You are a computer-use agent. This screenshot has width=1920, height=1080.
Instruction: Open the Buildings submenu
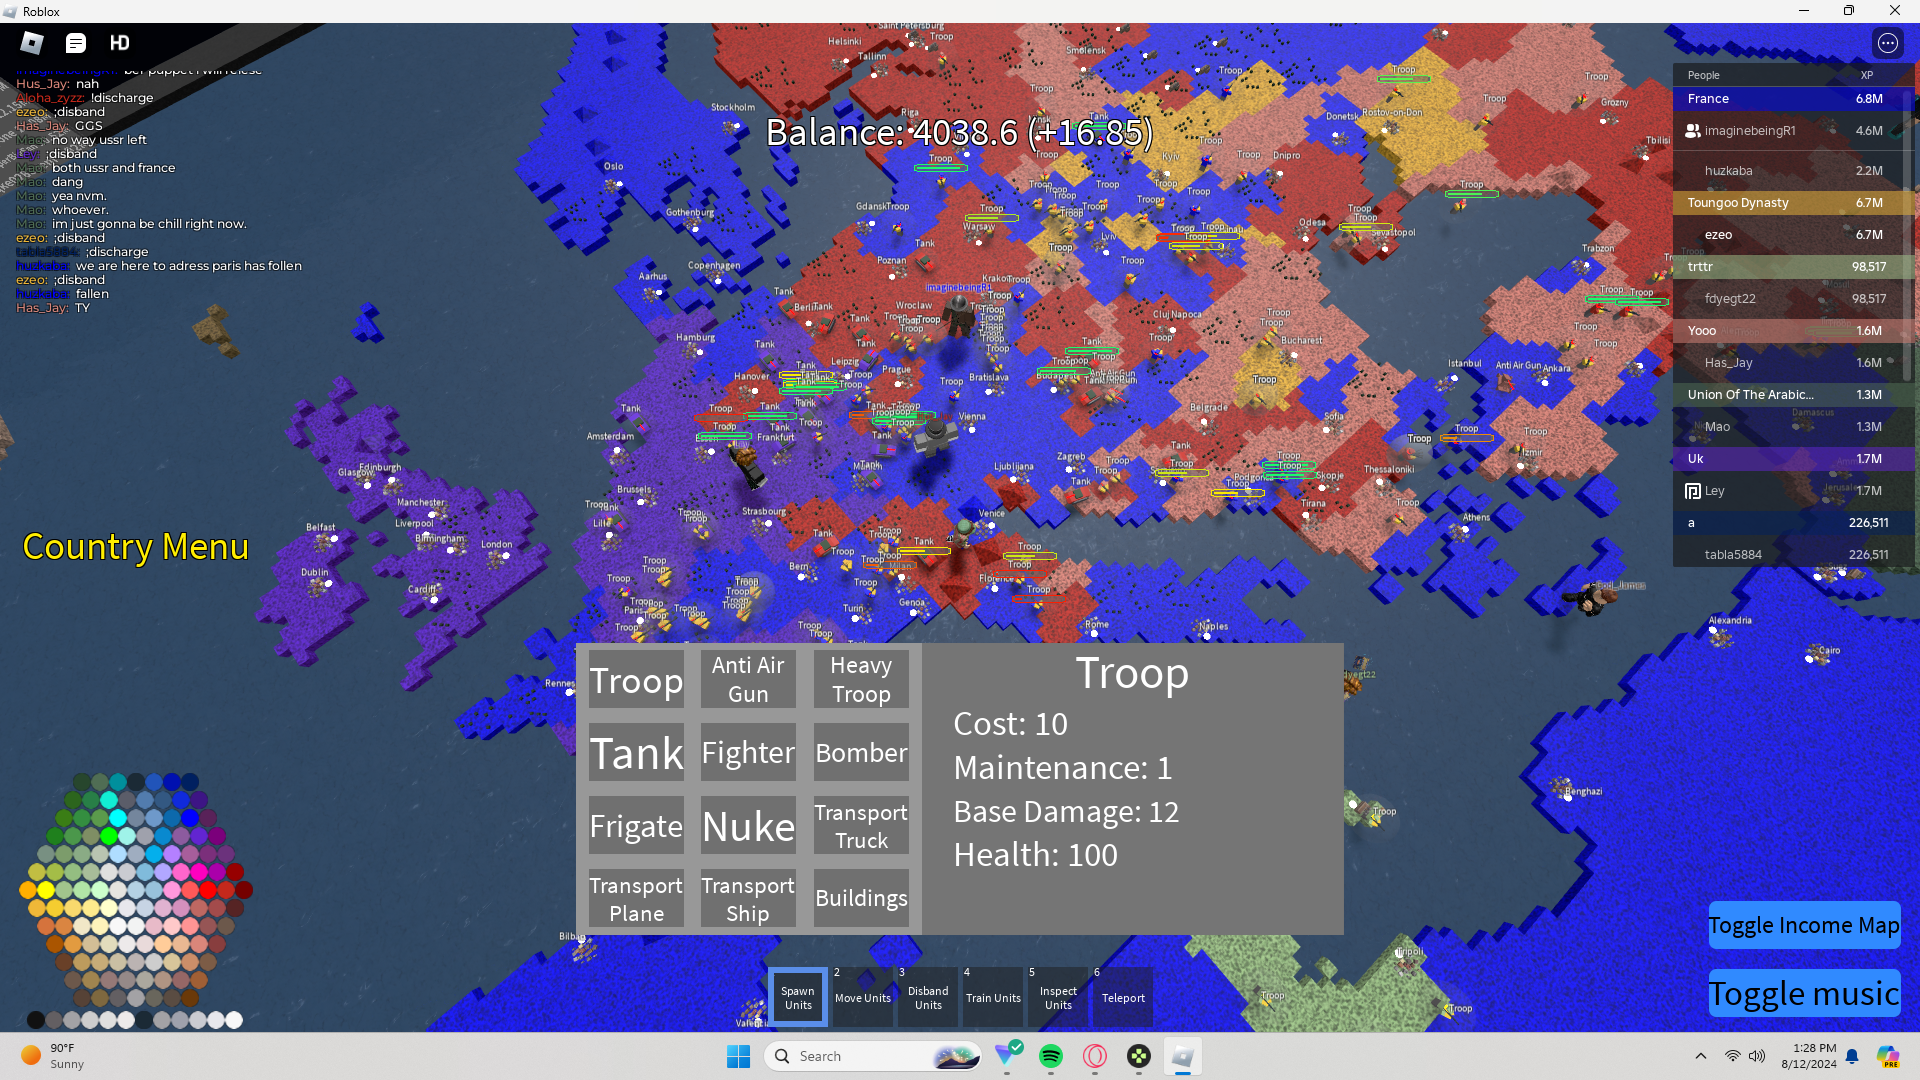coord(861,898)
